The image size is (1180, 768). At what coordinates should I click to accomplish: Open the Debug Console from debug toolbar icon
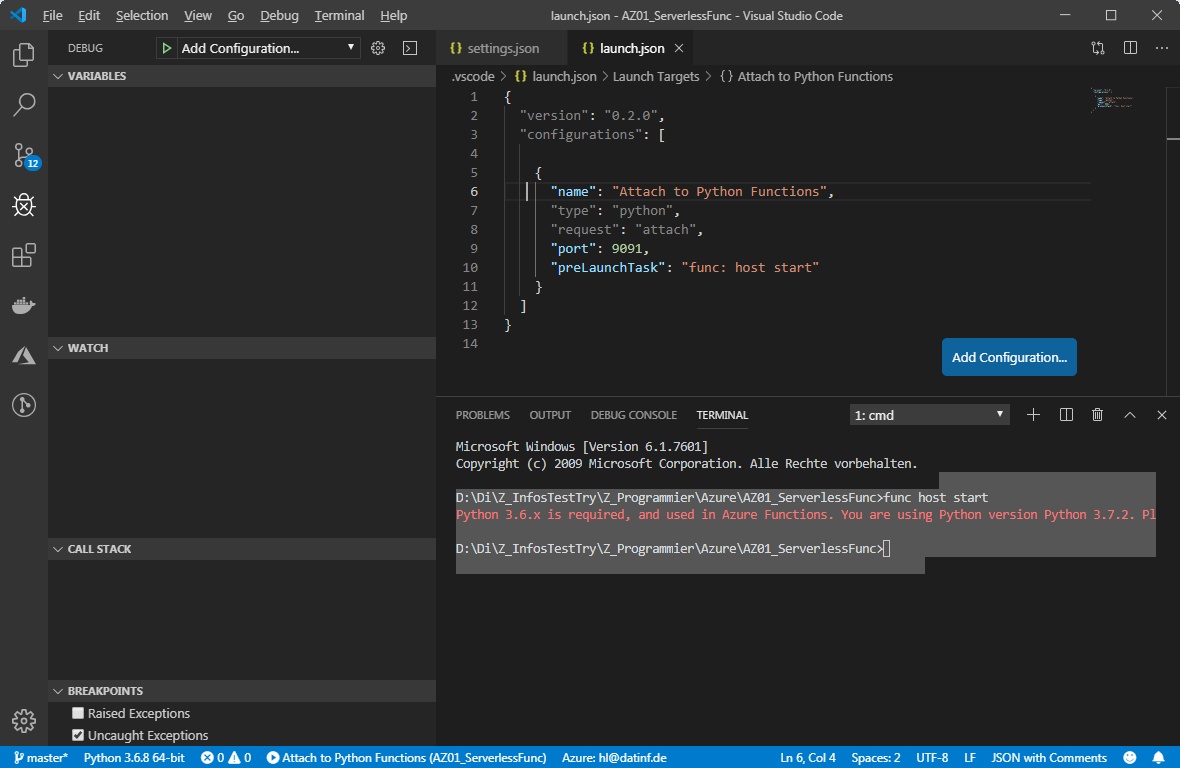point(410,48)
